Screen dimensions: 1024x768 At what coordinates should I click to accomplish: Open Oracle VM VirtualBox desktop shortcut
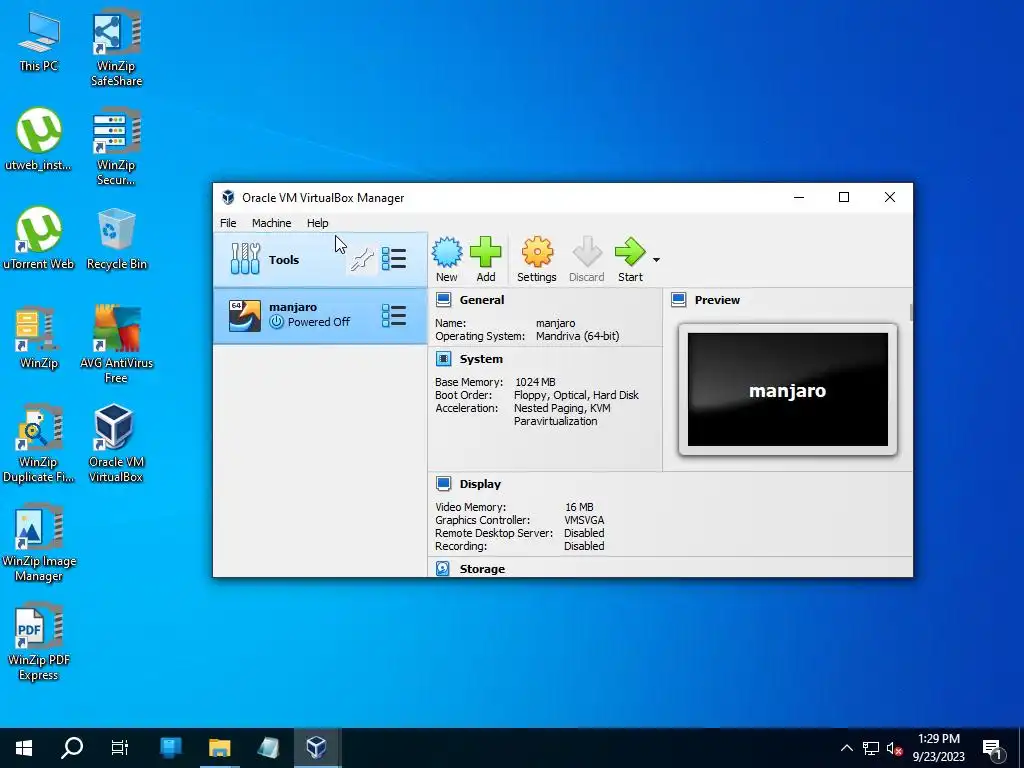[x=116, y=444]
